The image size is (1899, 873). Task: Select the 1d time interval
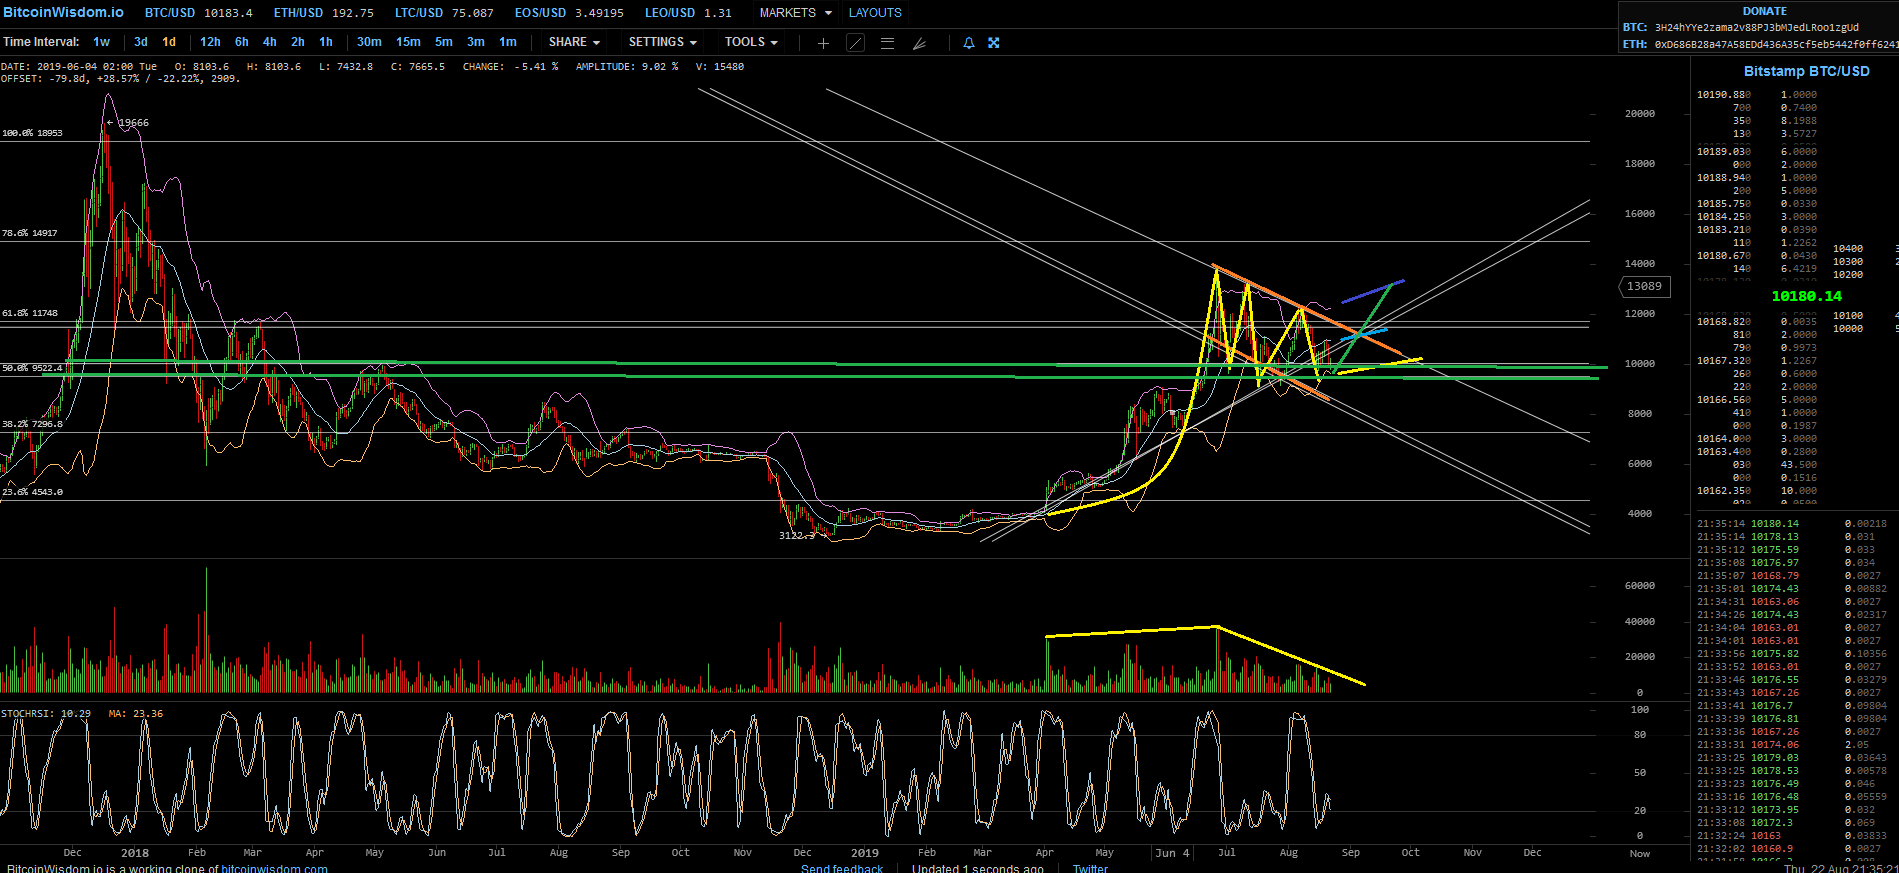coord(169,42)
